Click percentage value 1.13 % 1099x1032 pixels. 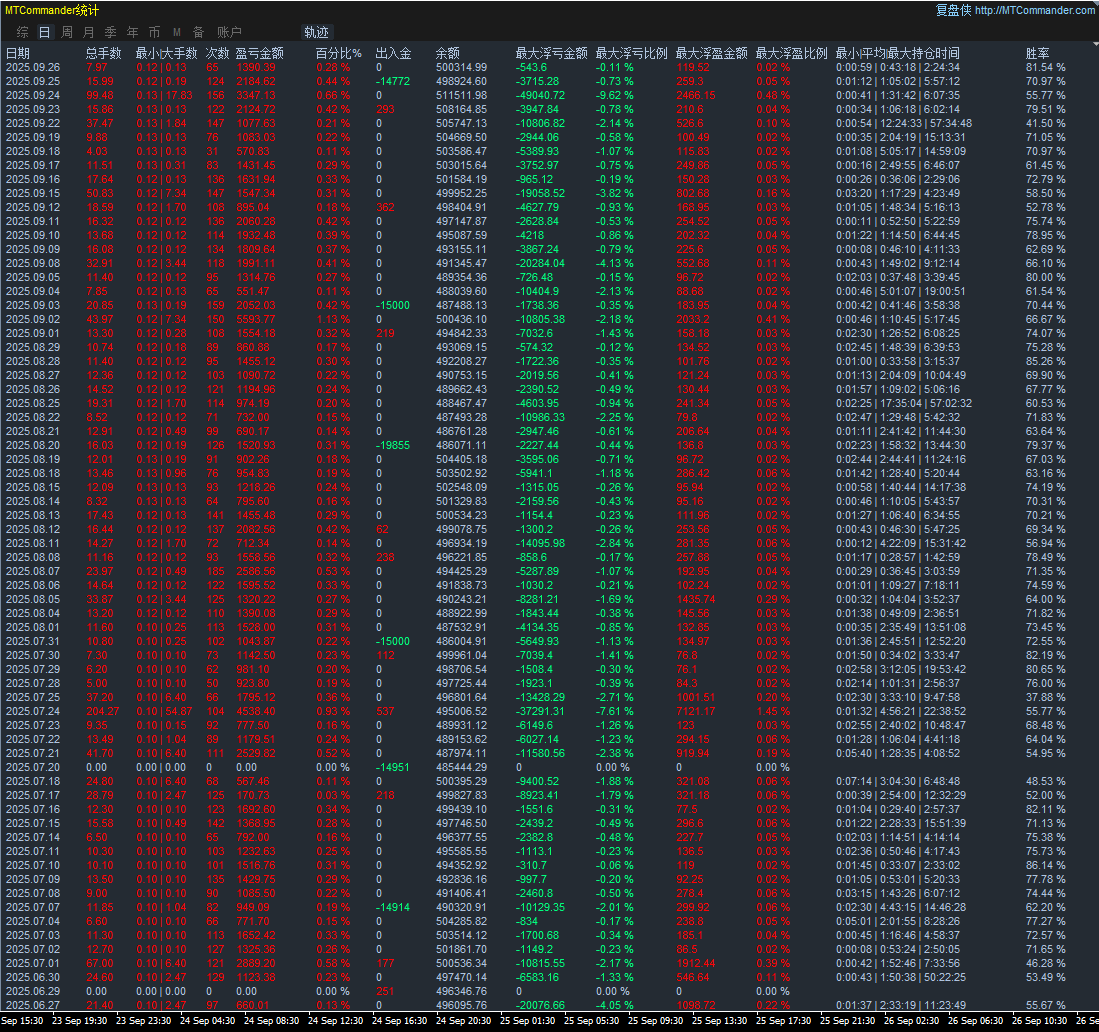333,319
